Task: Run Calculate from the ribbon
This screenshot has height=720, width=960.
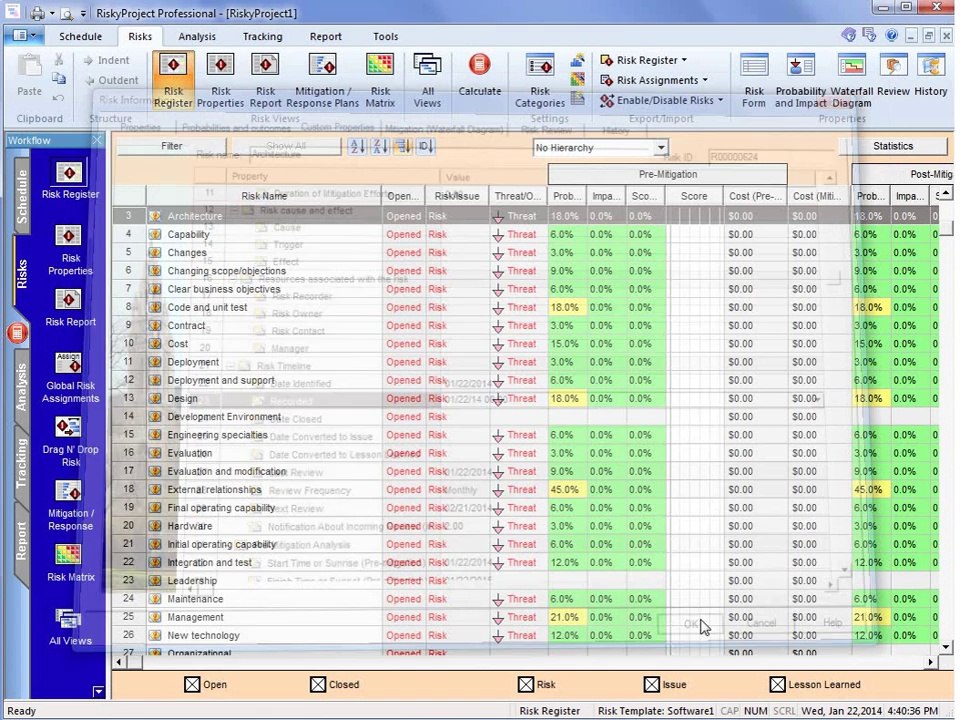Action: 479,75
